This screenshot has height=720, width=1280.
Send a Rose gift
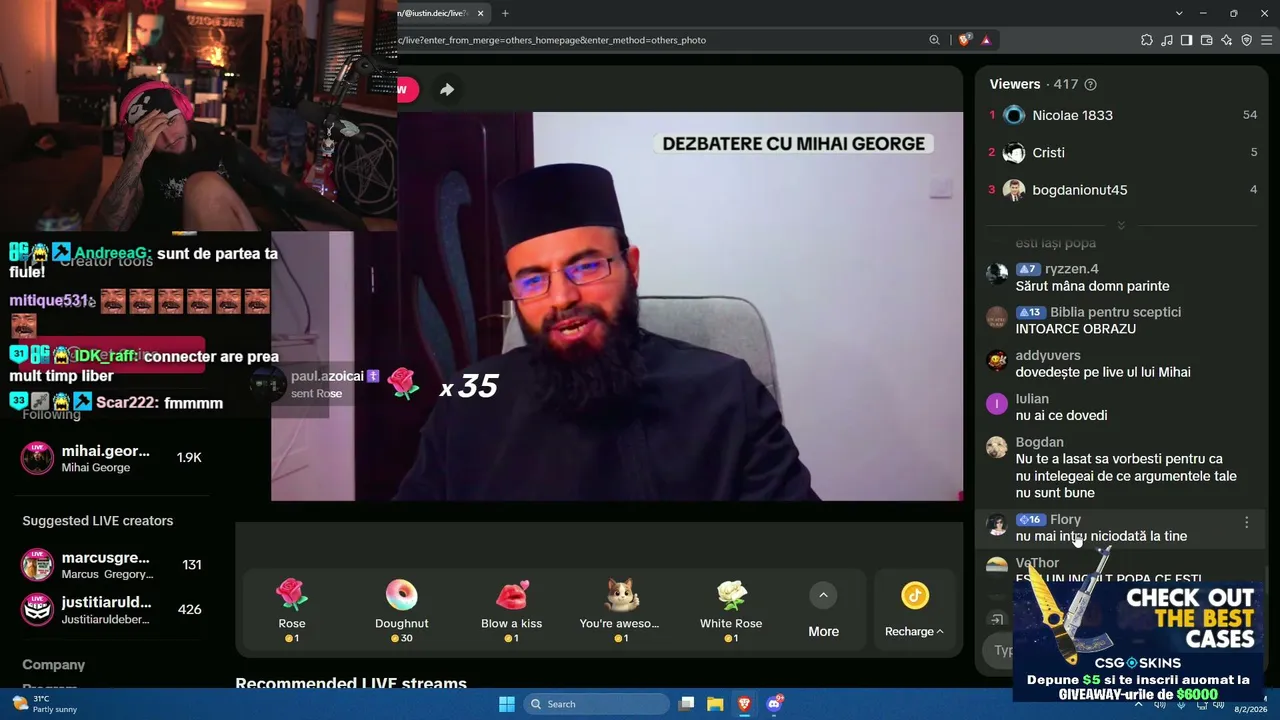[x=291, y=609]
